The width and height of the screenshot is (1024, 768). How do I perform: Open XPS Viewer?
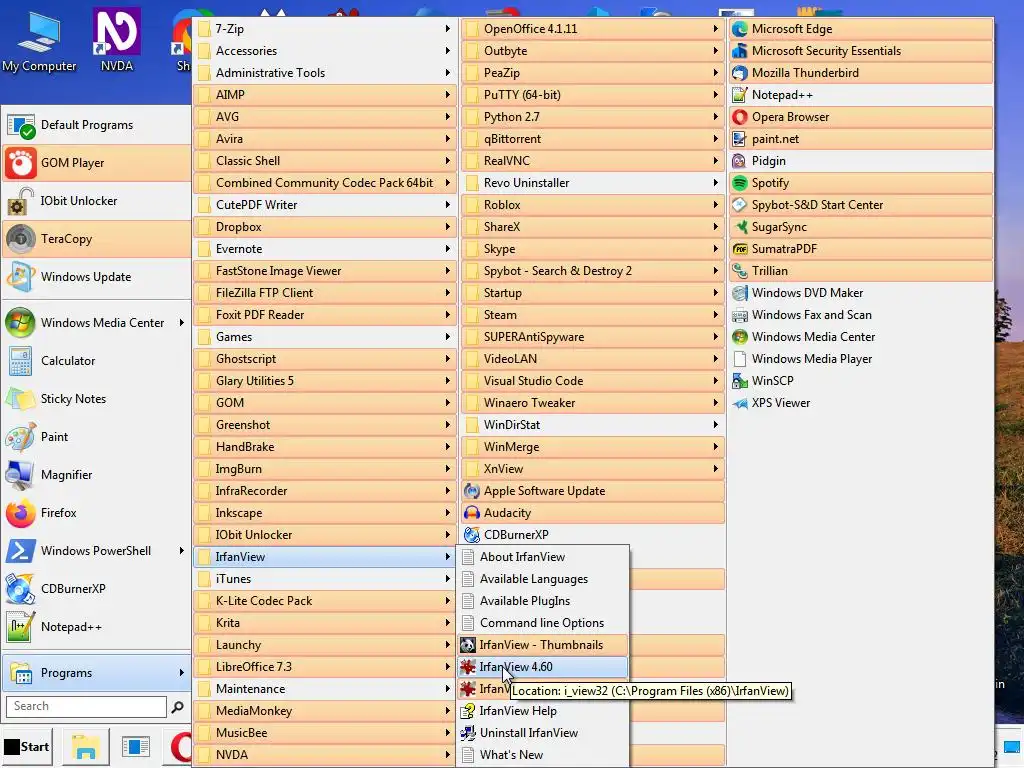[861, 402]
